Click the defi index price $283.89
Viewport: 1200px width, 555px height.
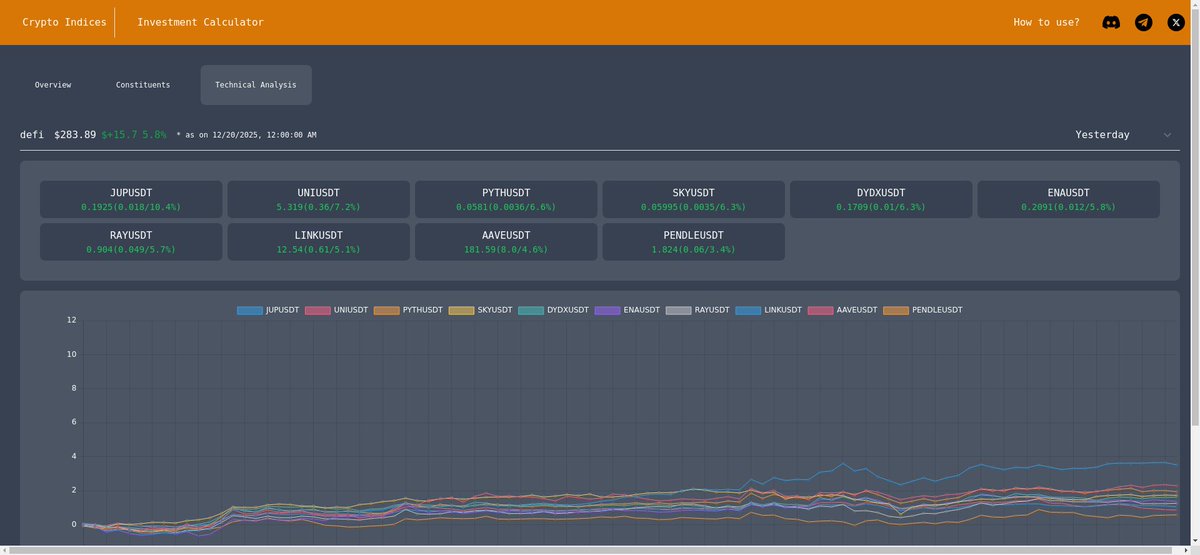(75, 135)
